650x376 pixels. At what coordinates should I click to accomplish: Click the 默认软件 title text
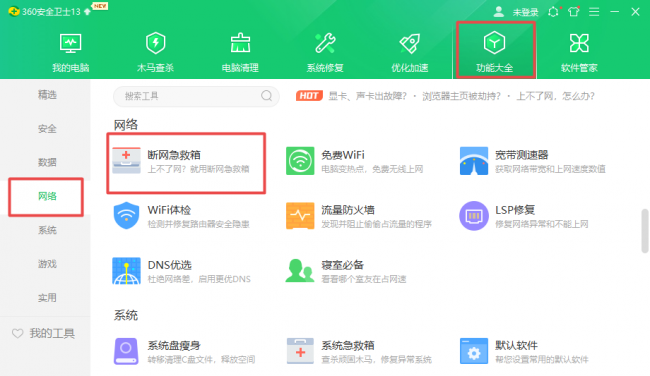pos(517,345)
